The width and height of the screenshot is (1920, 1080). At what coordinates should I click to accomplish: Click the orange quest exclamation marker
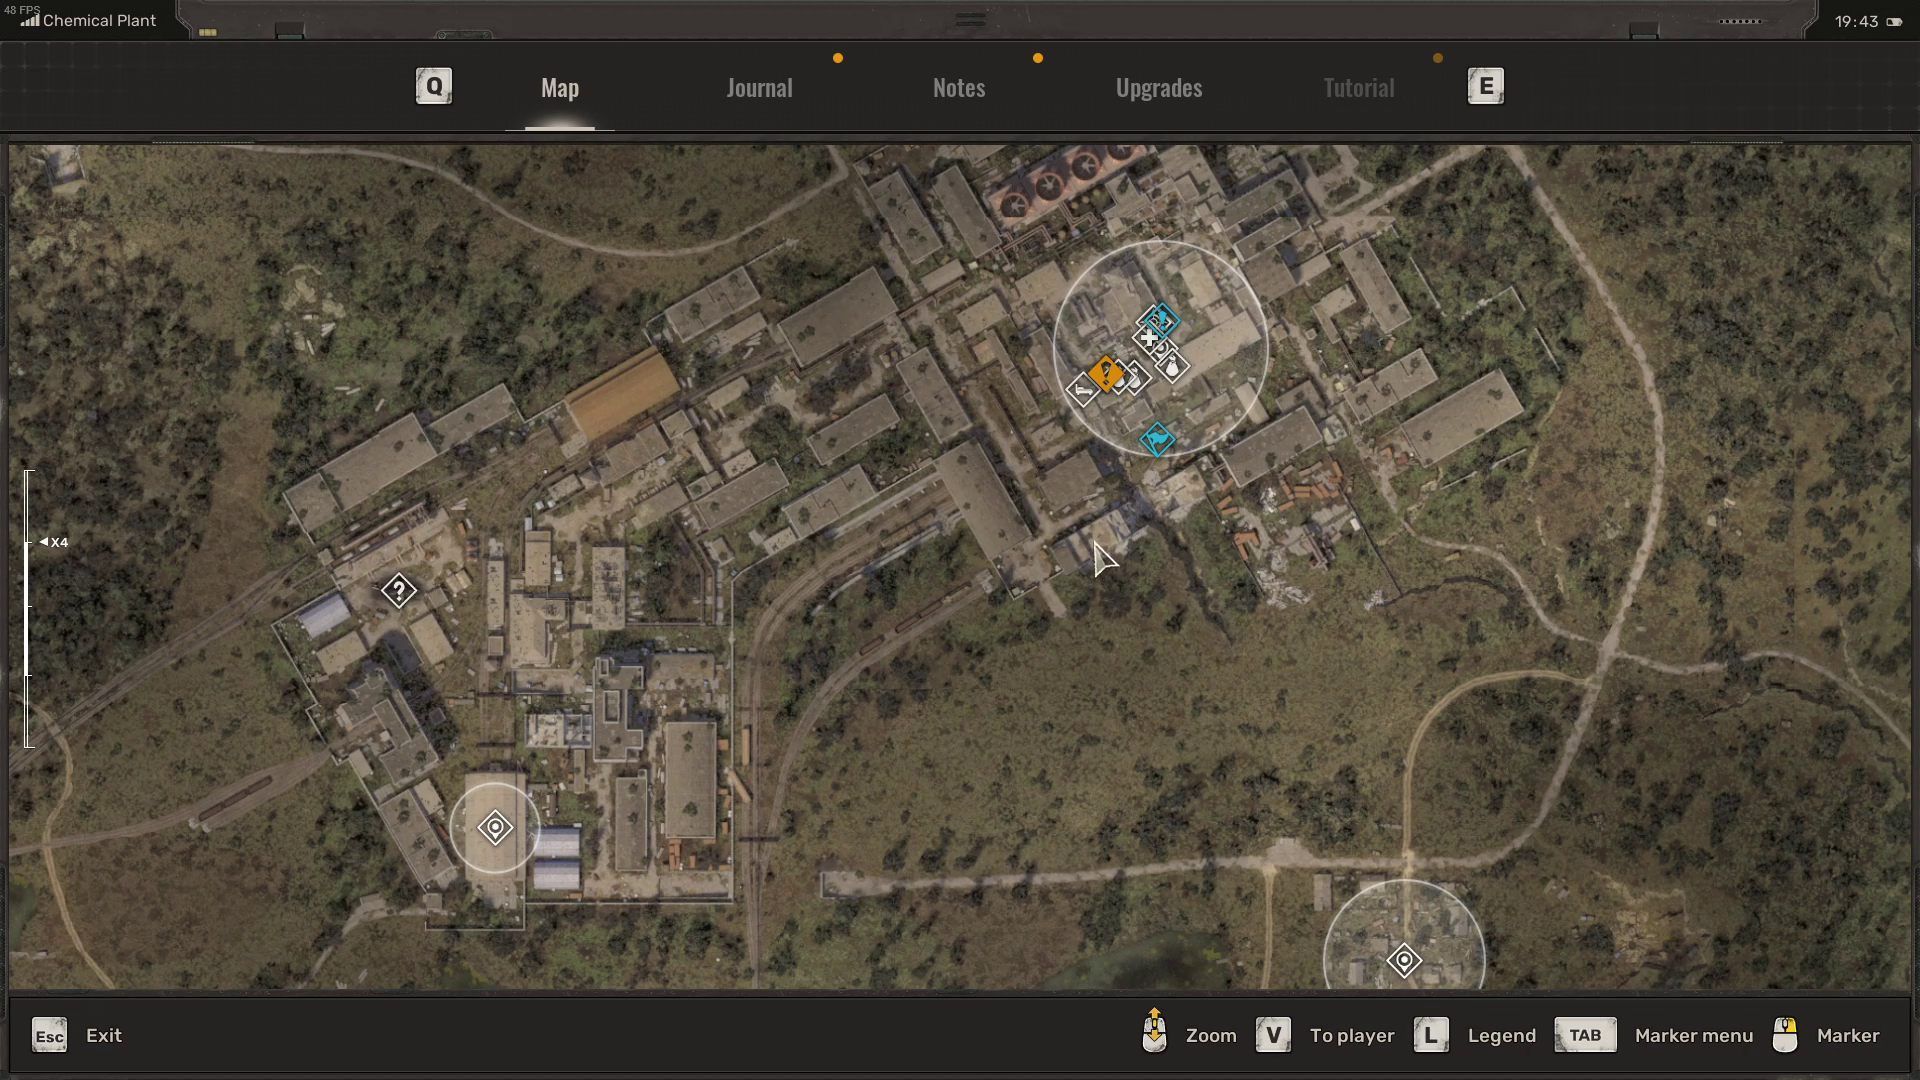[1106, 374]
